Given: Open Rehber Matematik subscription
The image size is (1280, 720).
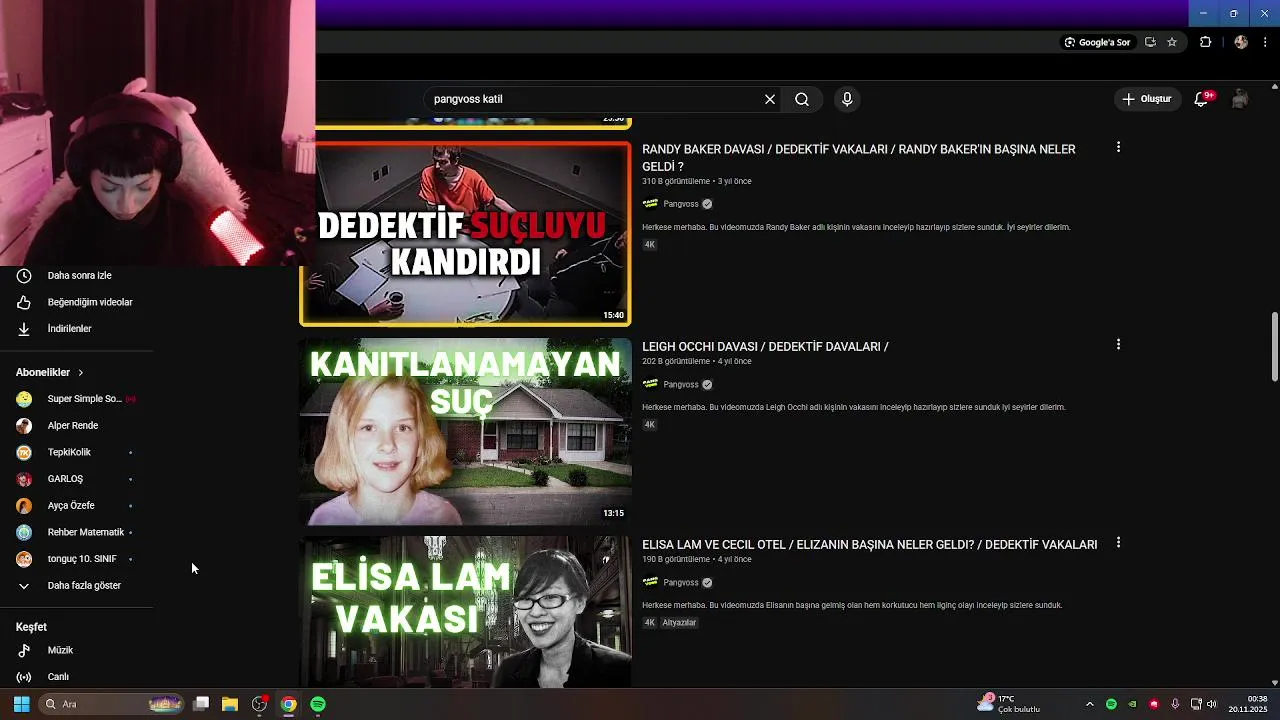Looking at the screenshot, I should 76,533.
